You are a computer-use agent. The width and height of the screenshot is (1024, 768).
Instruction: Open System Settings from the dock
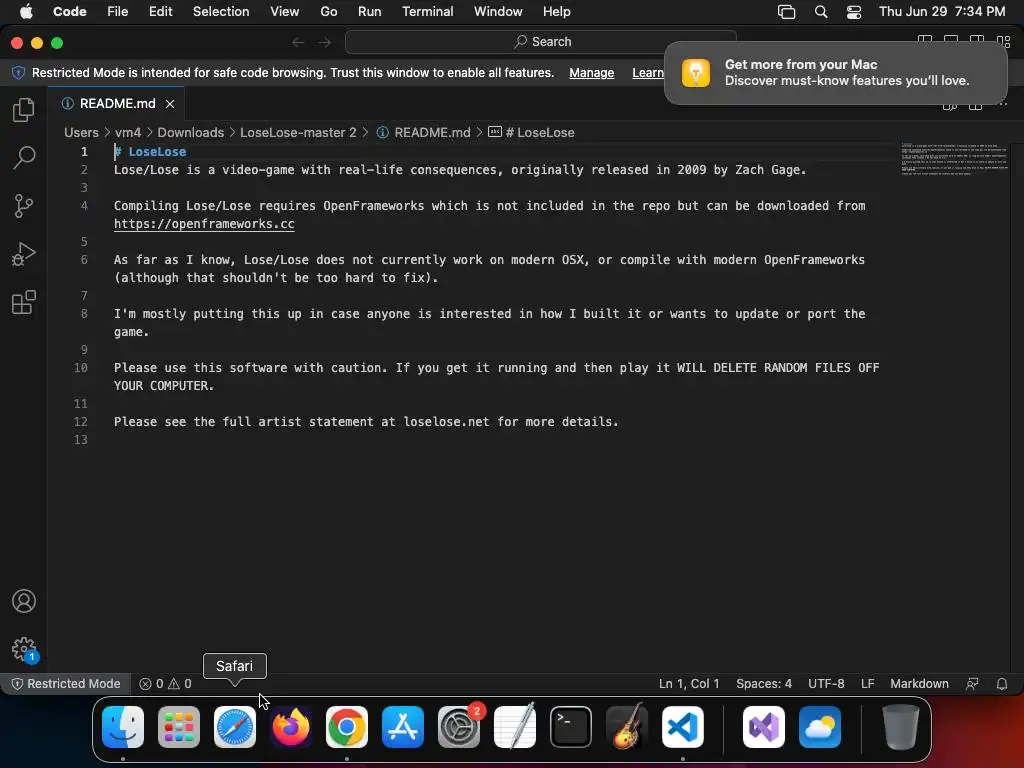pyautogui.click(x=459, y=727)
